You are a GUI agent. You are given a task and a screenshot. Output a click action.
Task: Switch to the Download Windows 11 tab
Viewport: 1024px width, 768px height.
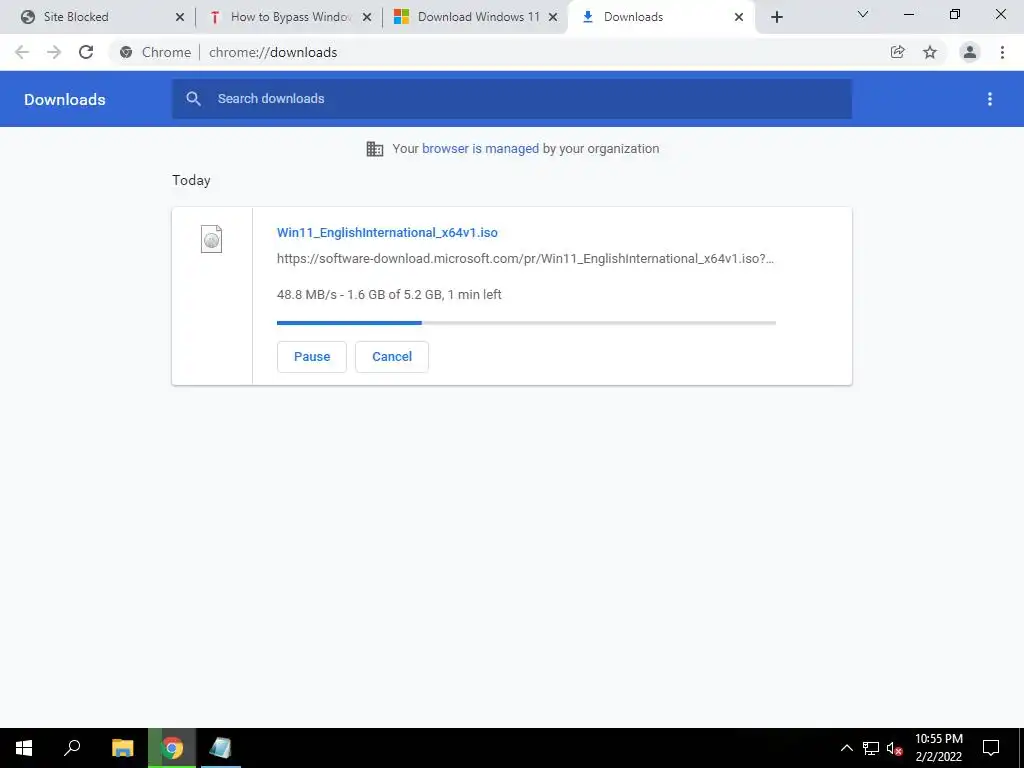[475, 17]
